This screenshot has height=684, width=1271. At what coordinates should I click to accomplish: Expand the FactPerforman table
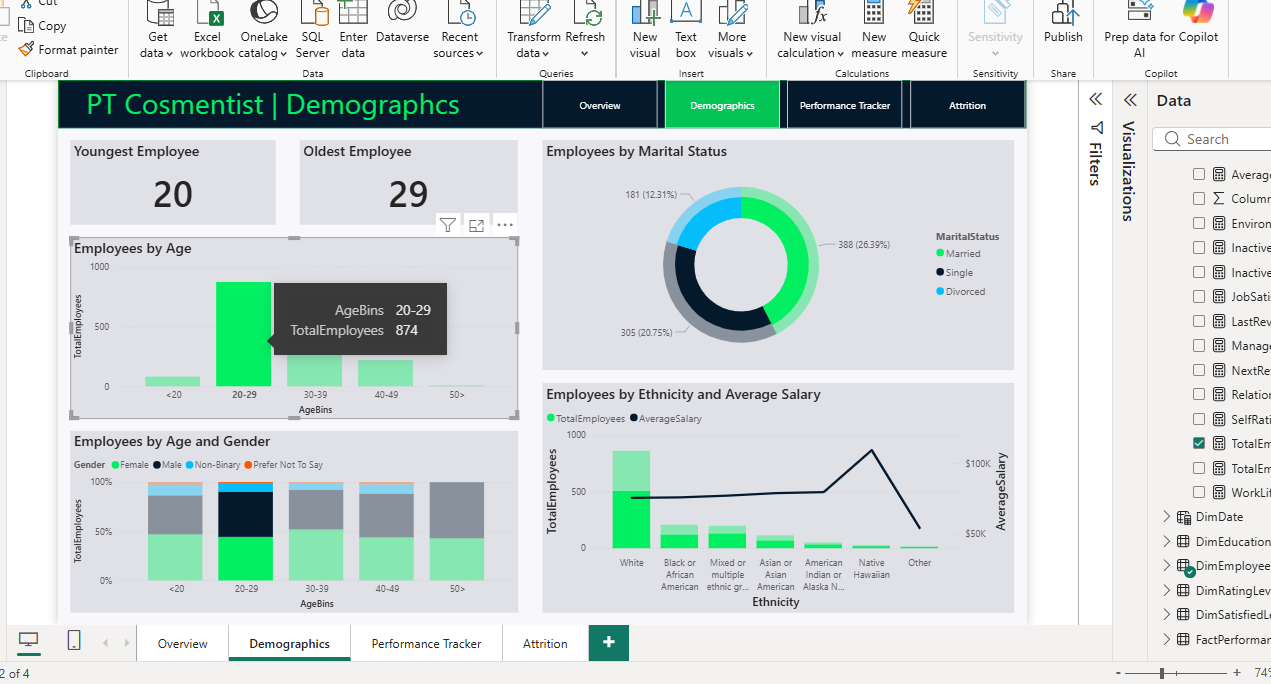click(1166, 639)
